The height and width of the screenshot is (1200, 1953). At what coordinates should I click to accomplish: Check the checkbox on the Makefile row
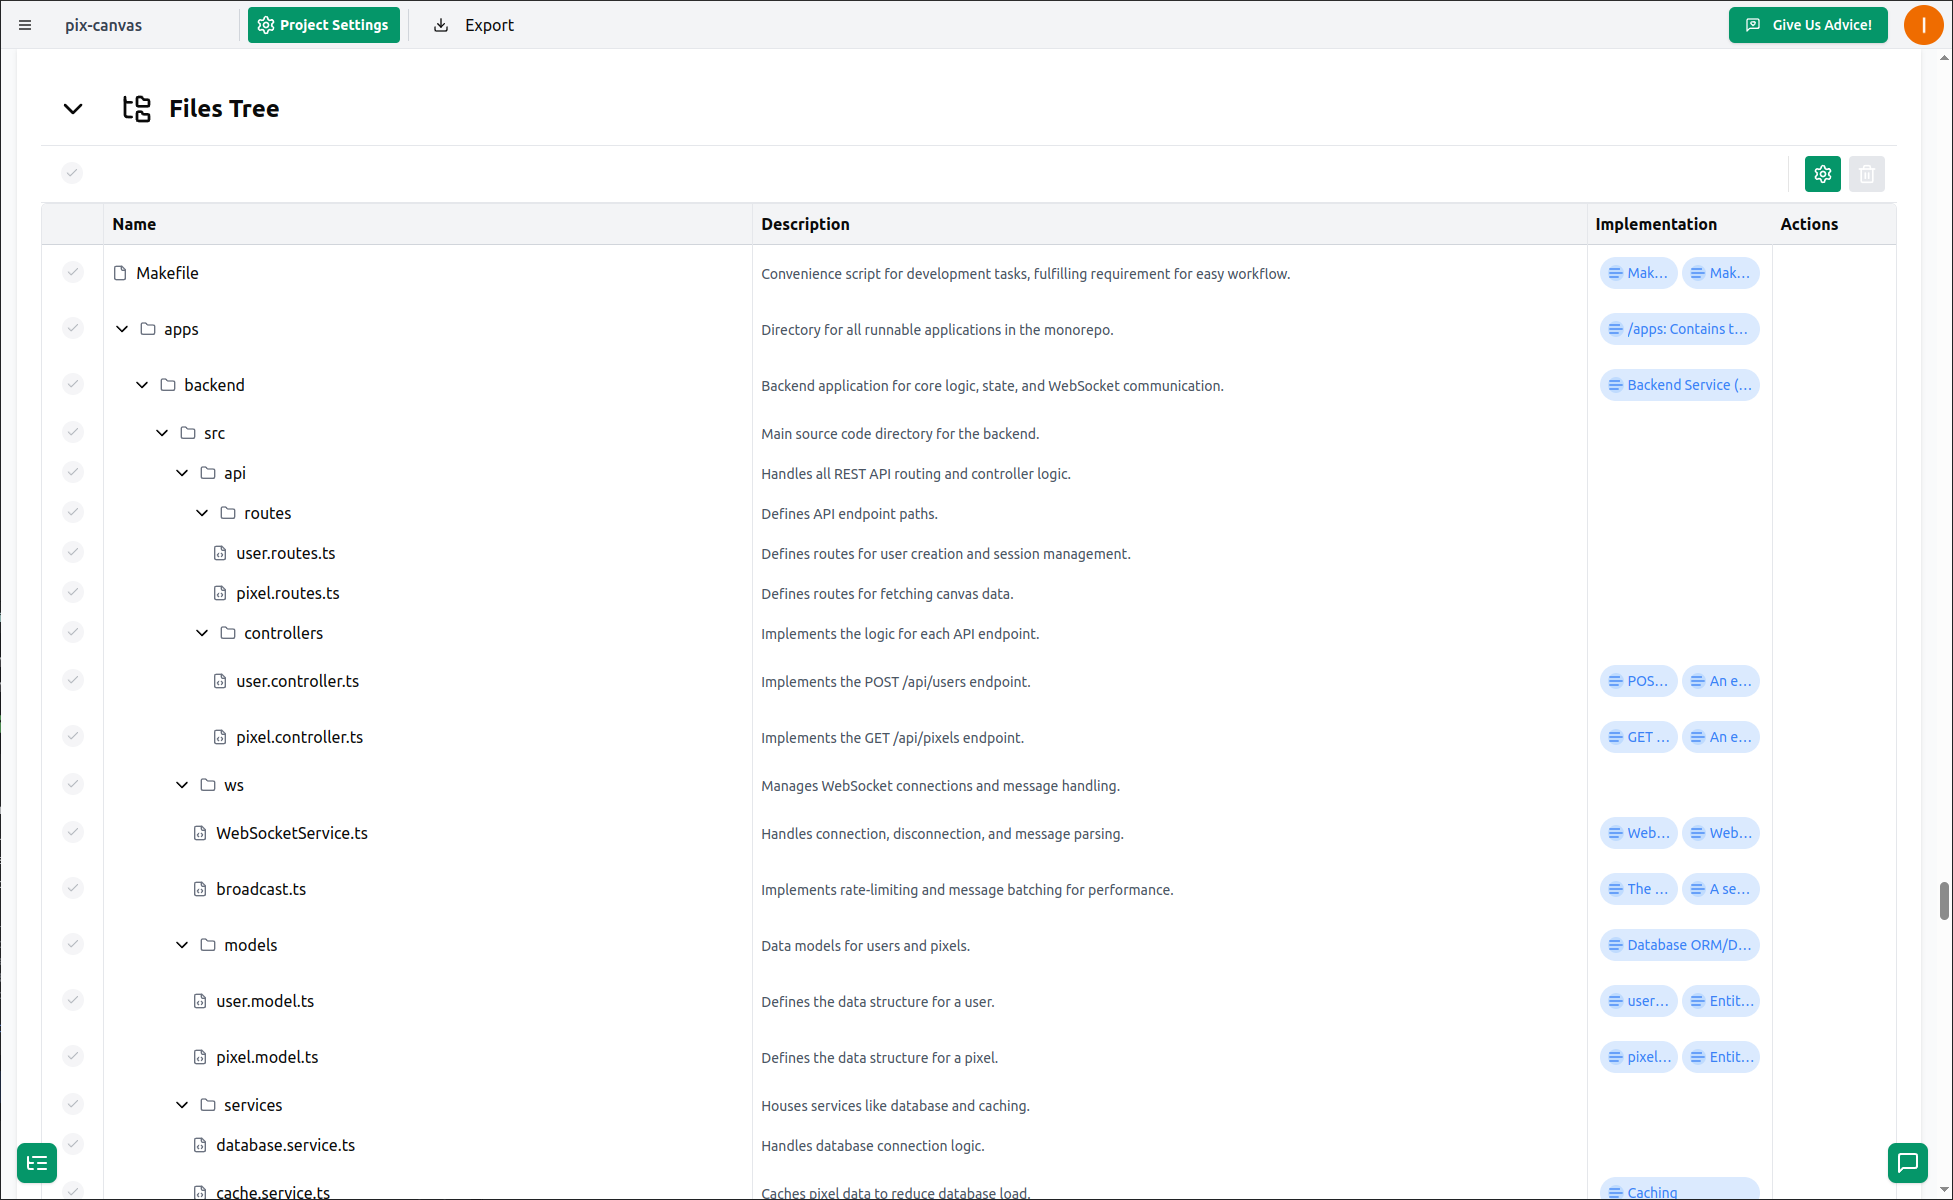click(x=72, y=271)
